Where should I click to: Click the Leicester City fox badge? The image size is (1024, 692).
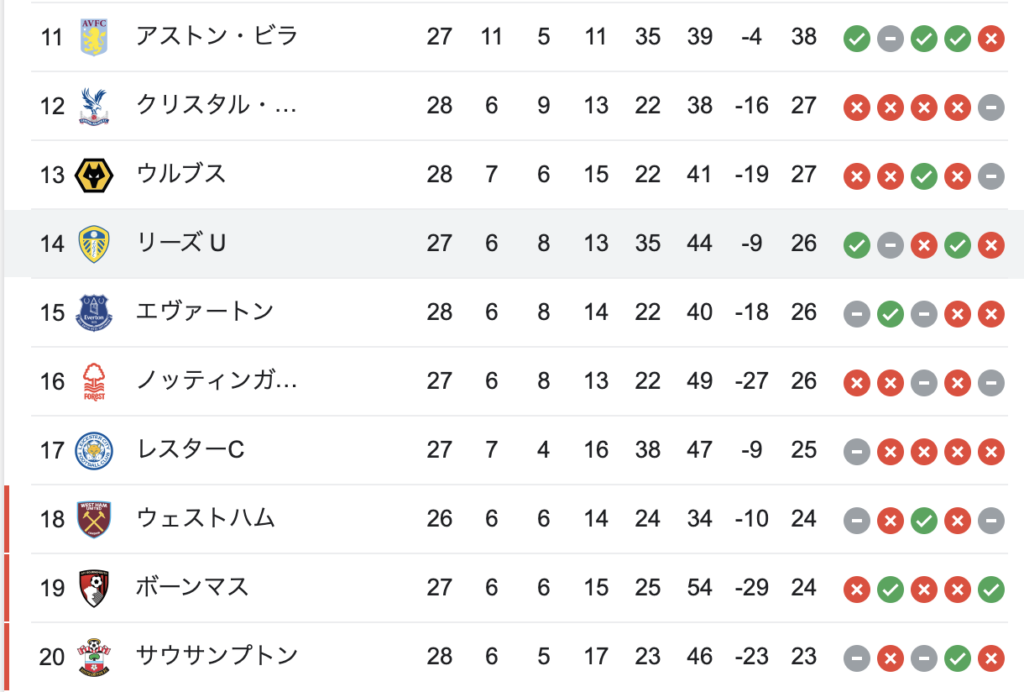(94, 450)
